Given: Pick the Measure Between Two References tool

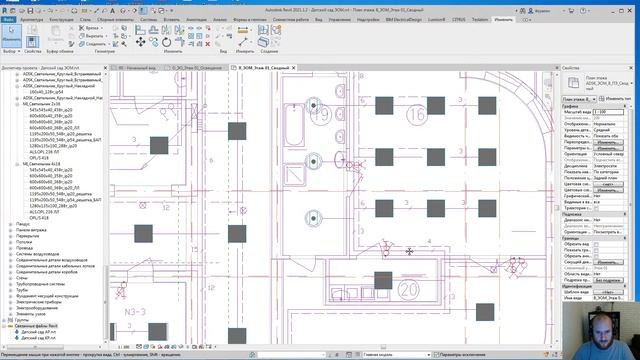Looking at the screenshot, I should (x=243, y=42).
